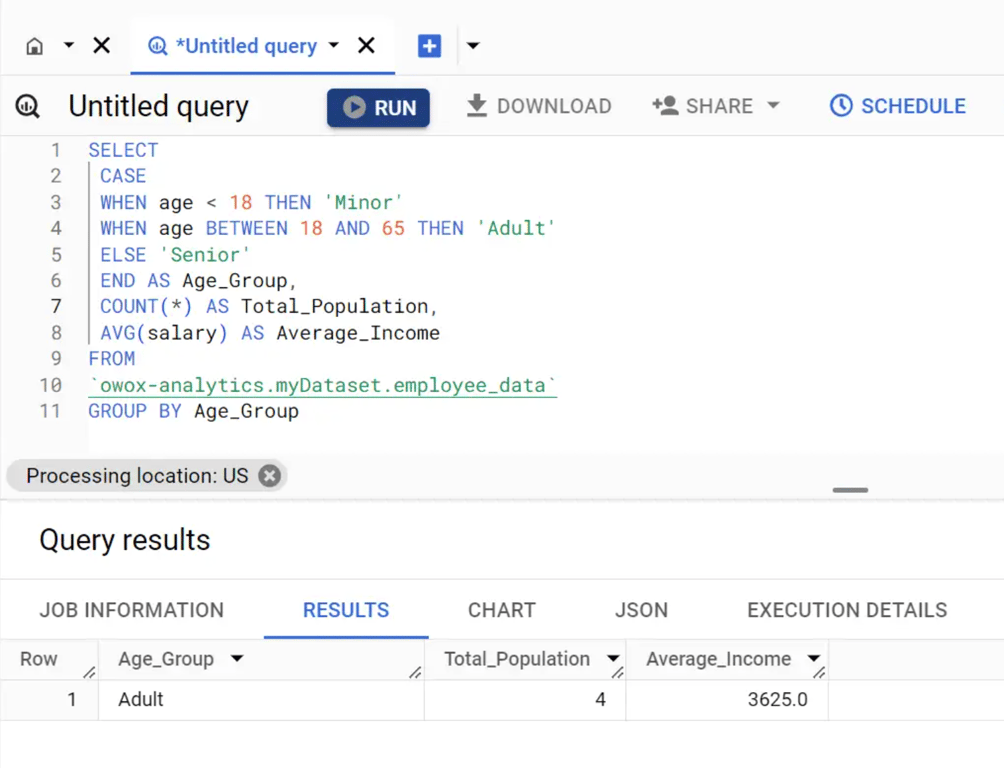Click the Total_Population value 4

pos(600,699)
